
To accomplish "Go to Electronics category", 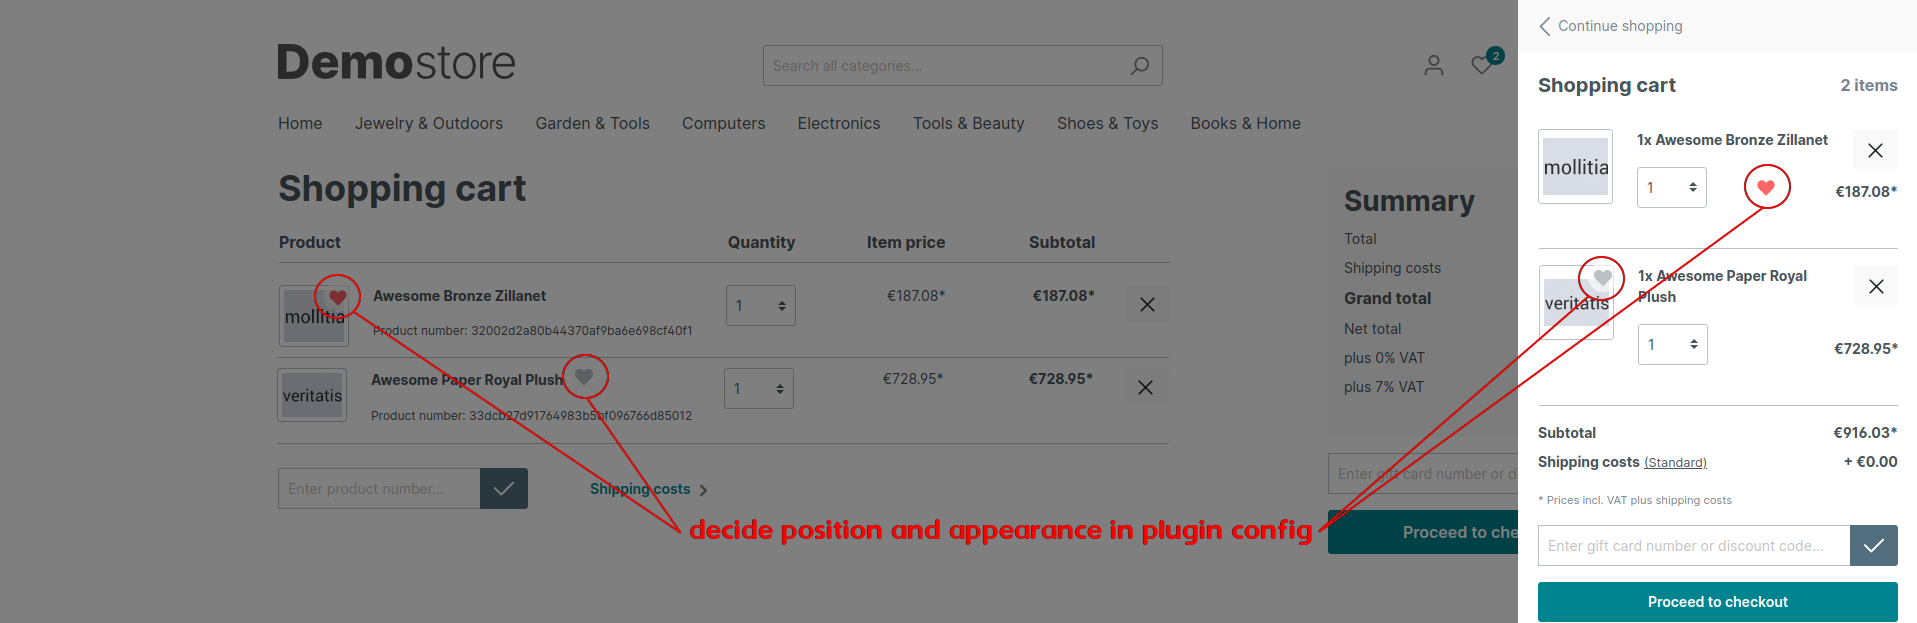I will 838,123.
